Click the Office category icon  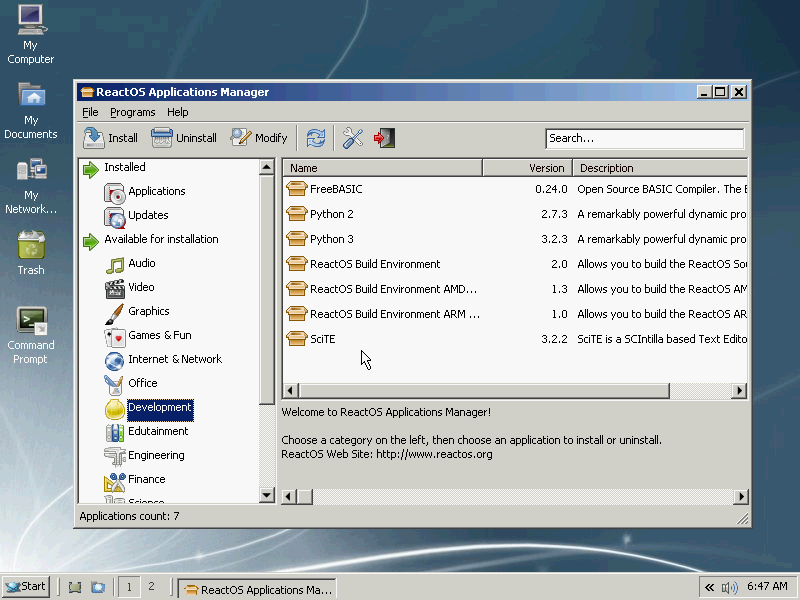pos(114,385)
